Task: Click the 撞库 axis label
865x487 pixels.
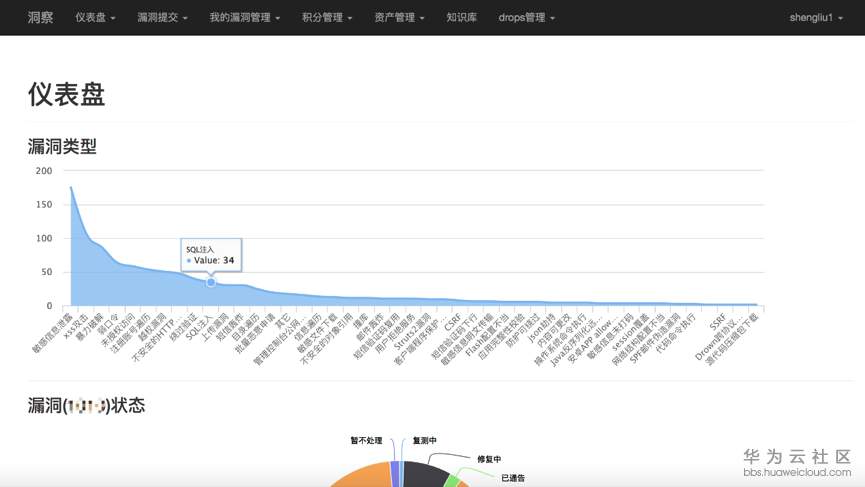Action: click(x=361, y=321)
